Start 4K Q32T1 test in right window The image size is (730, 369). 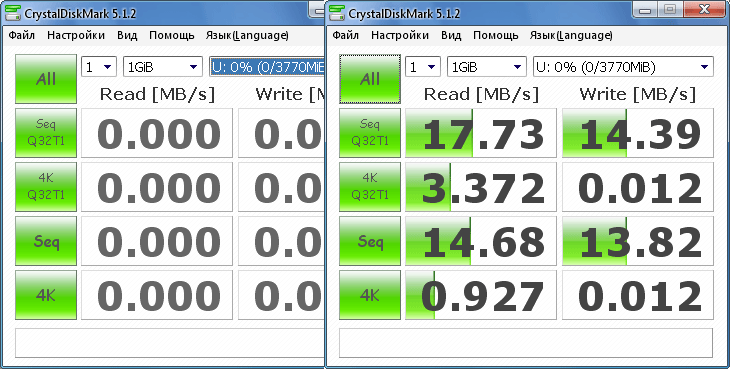click(x=370, y=187)
